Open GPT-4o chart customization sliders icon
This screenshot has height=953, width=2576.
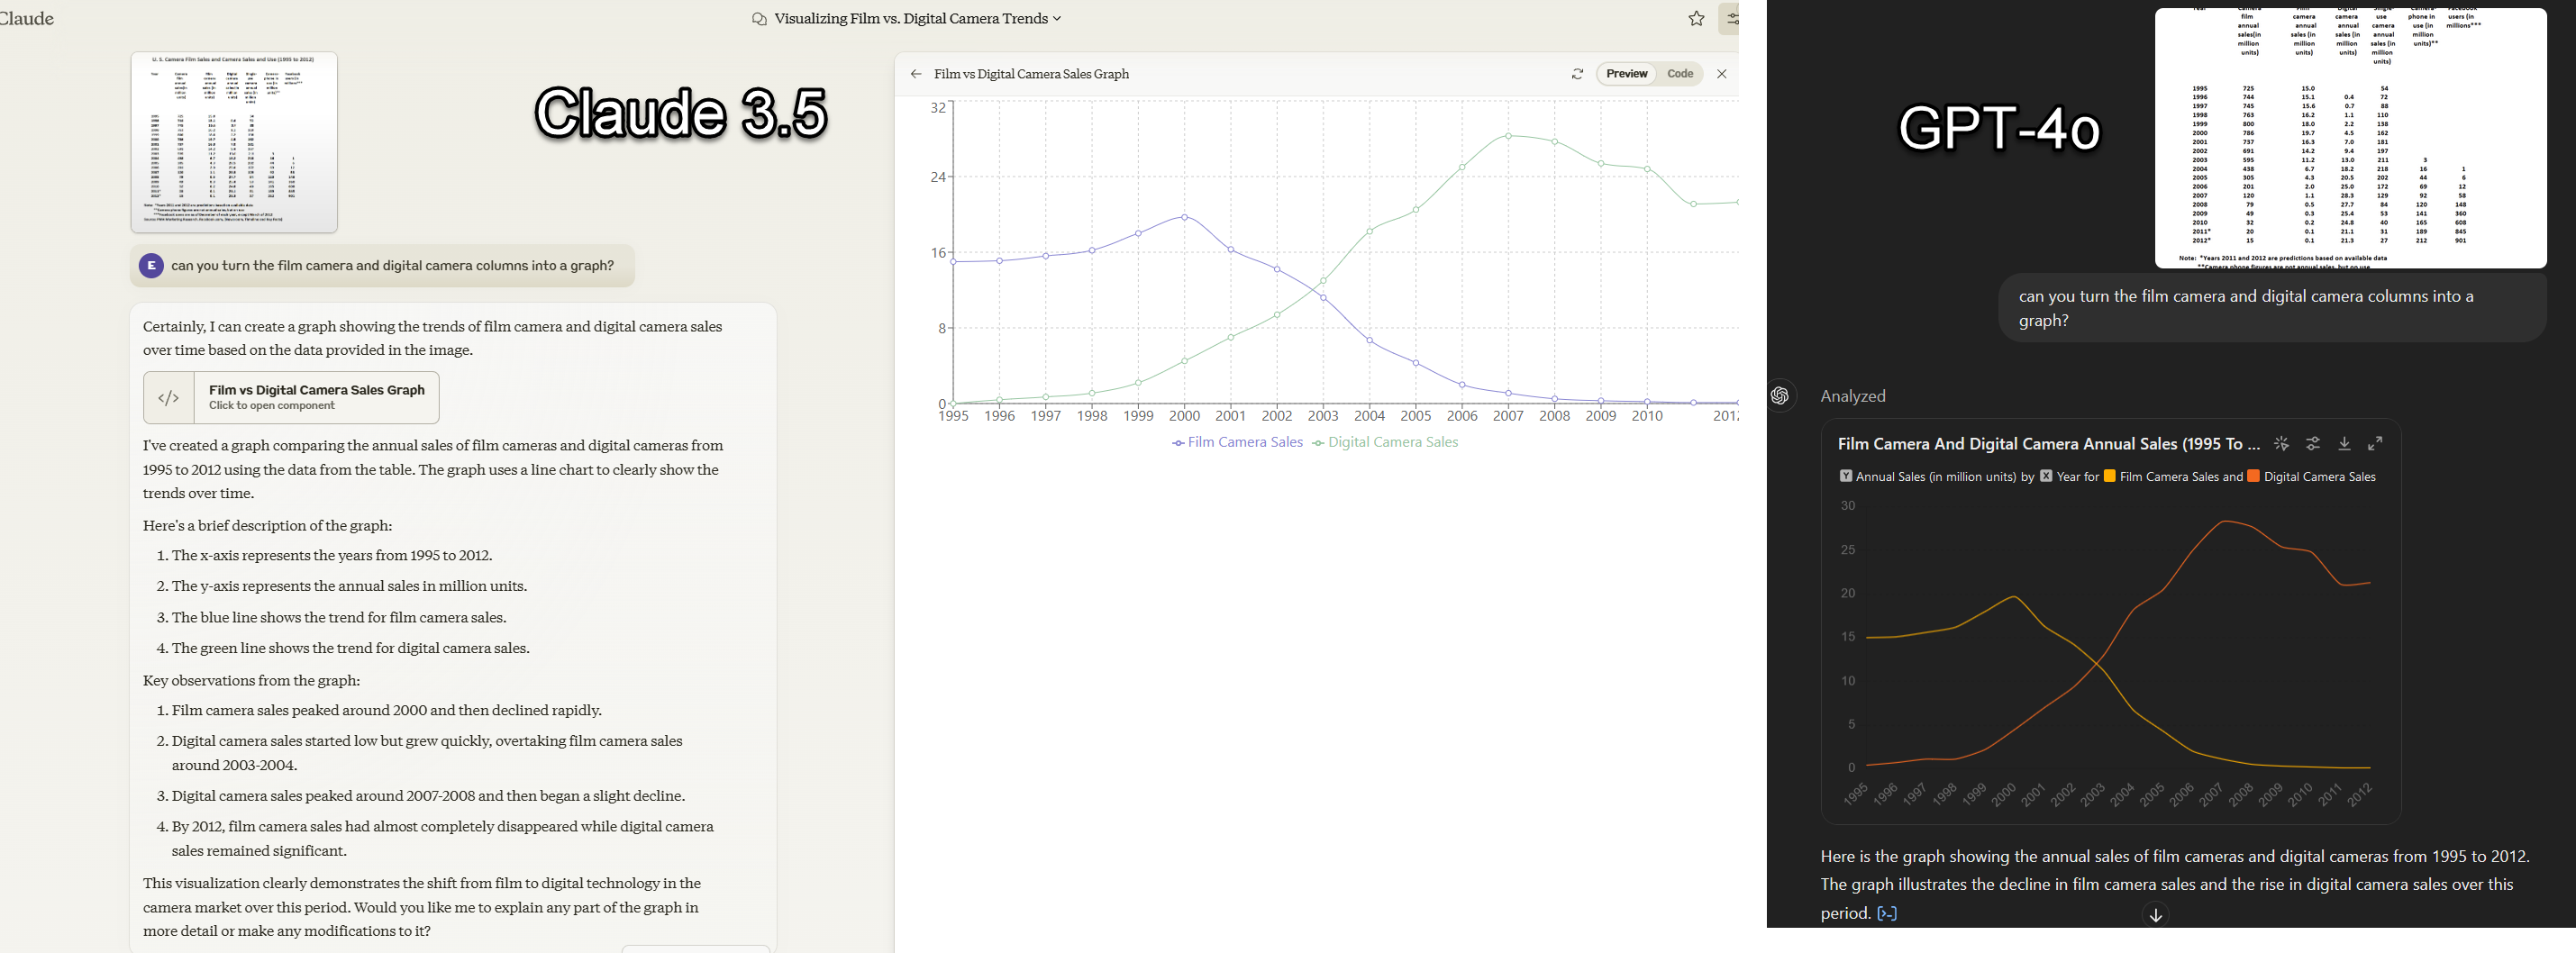[x=2313, y=444]
